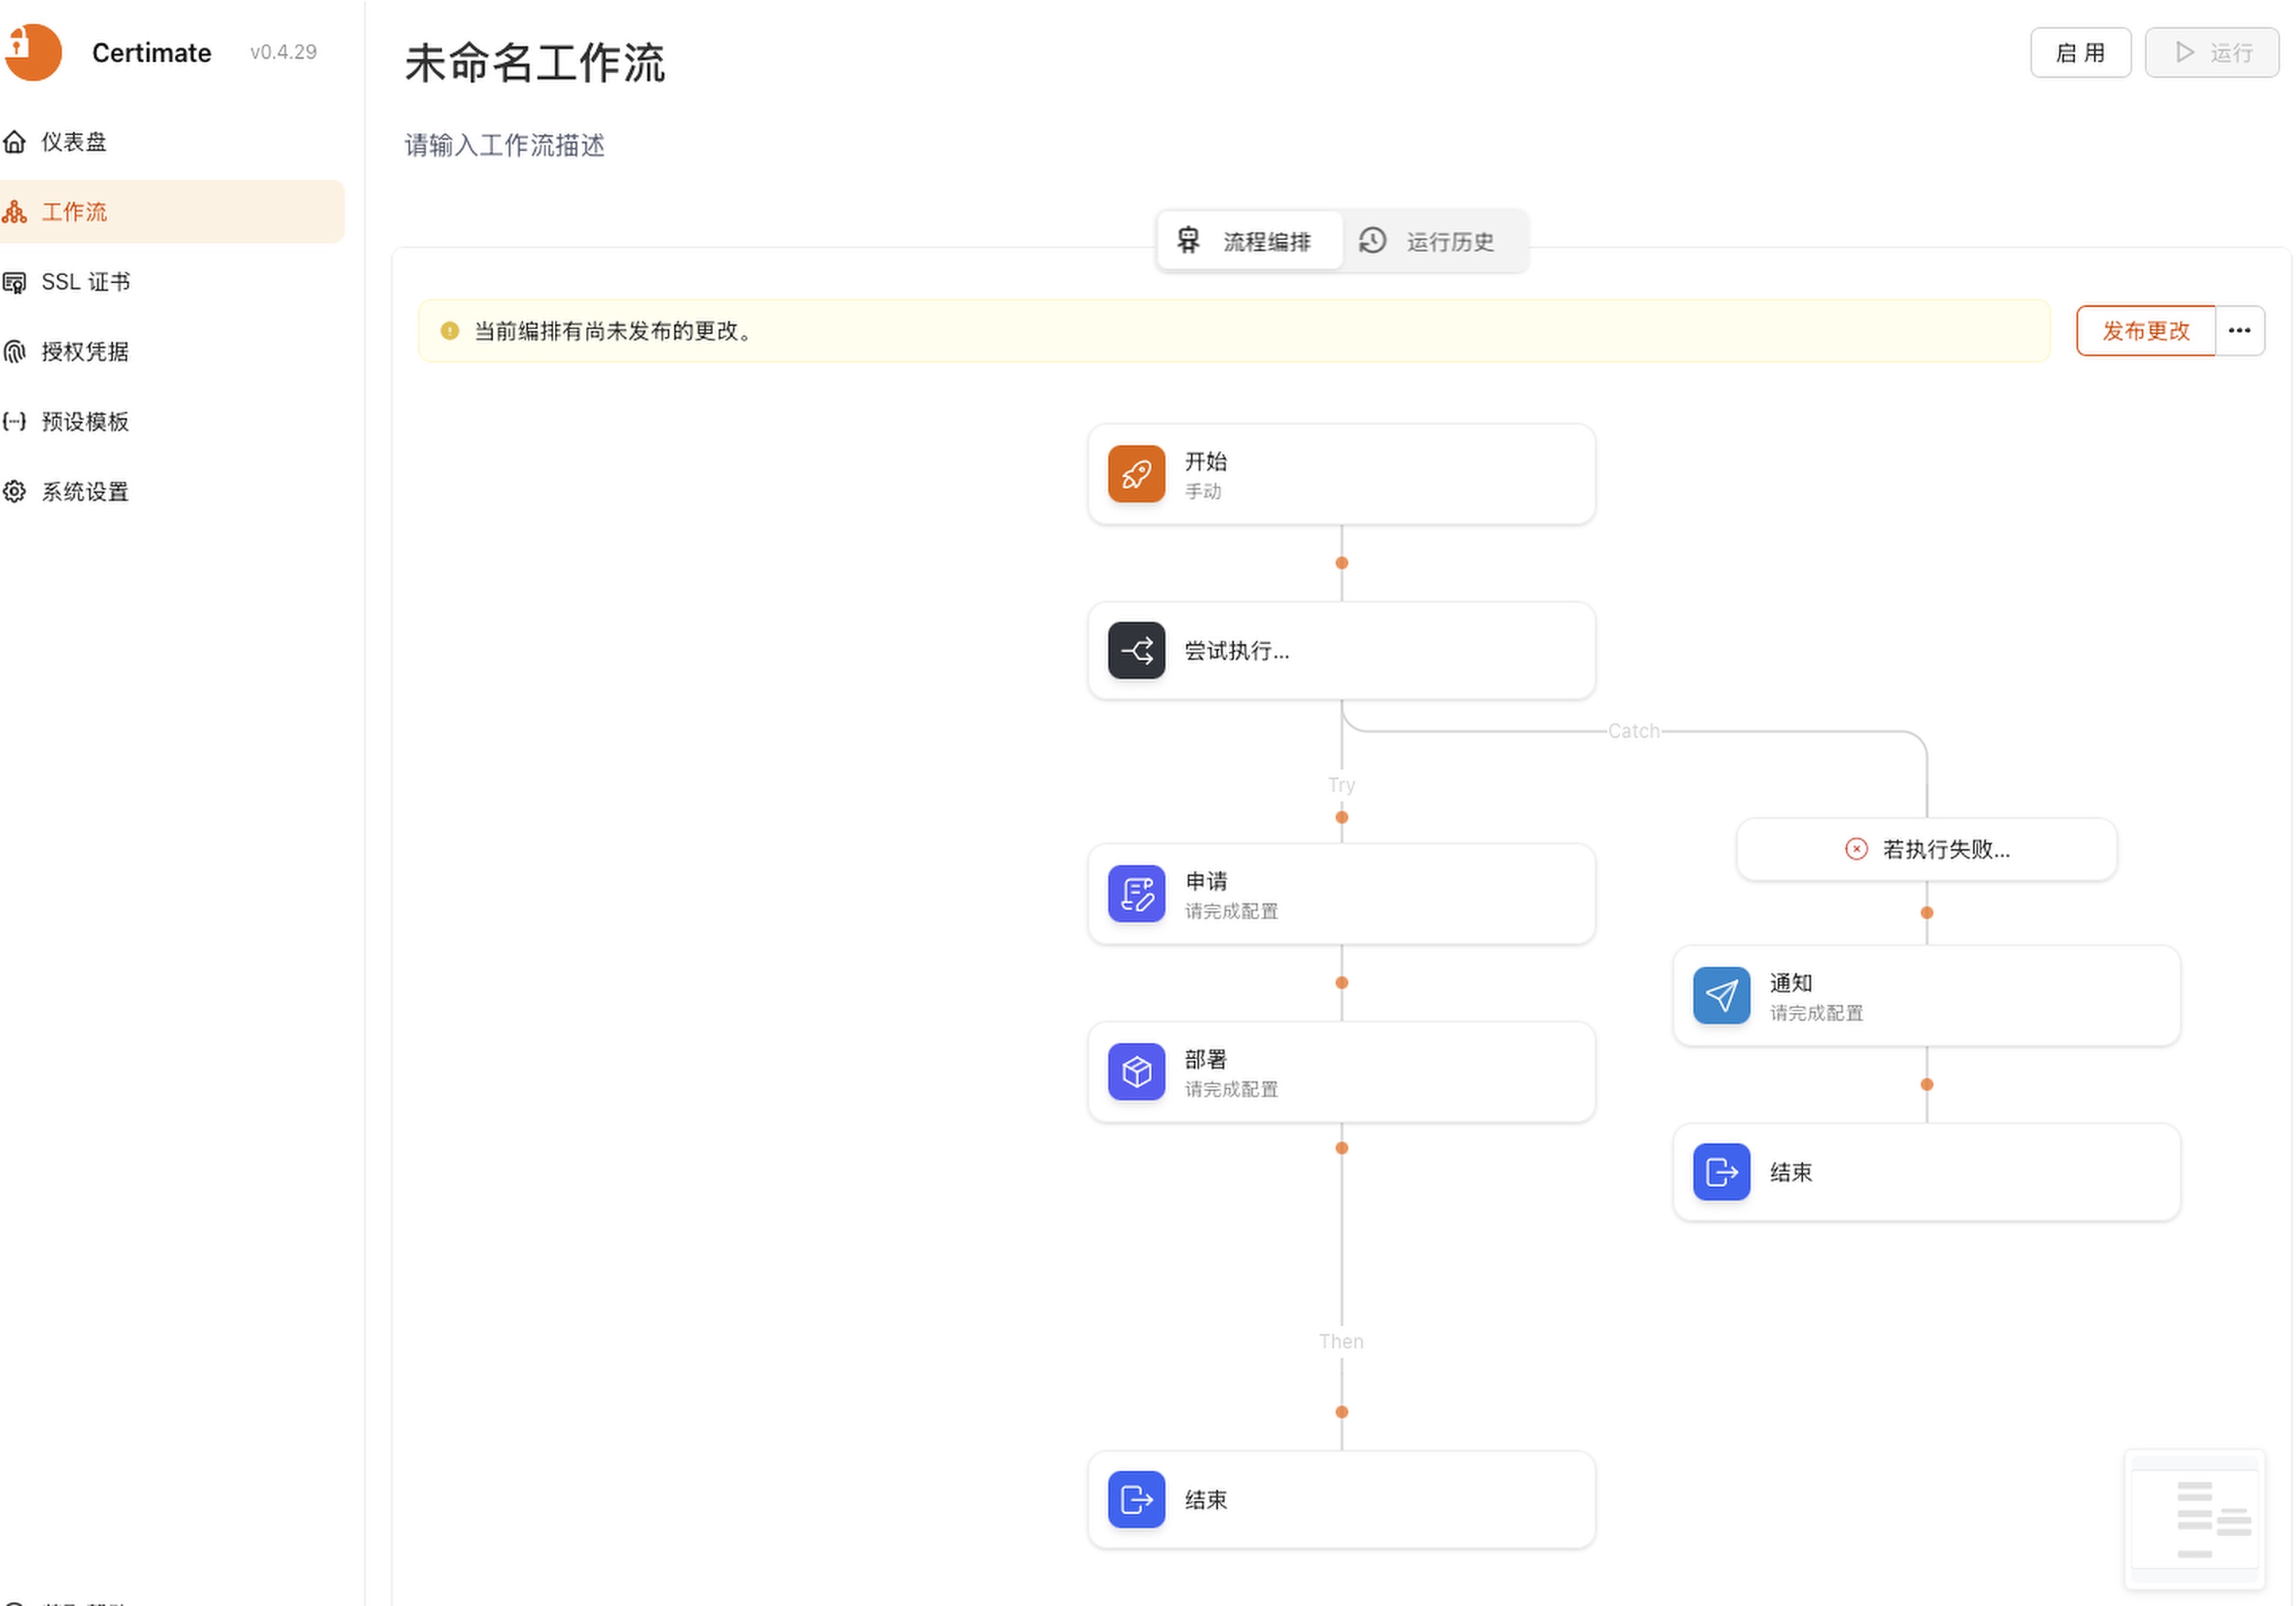Go to 预设模板 menu item

click(172, 422)
